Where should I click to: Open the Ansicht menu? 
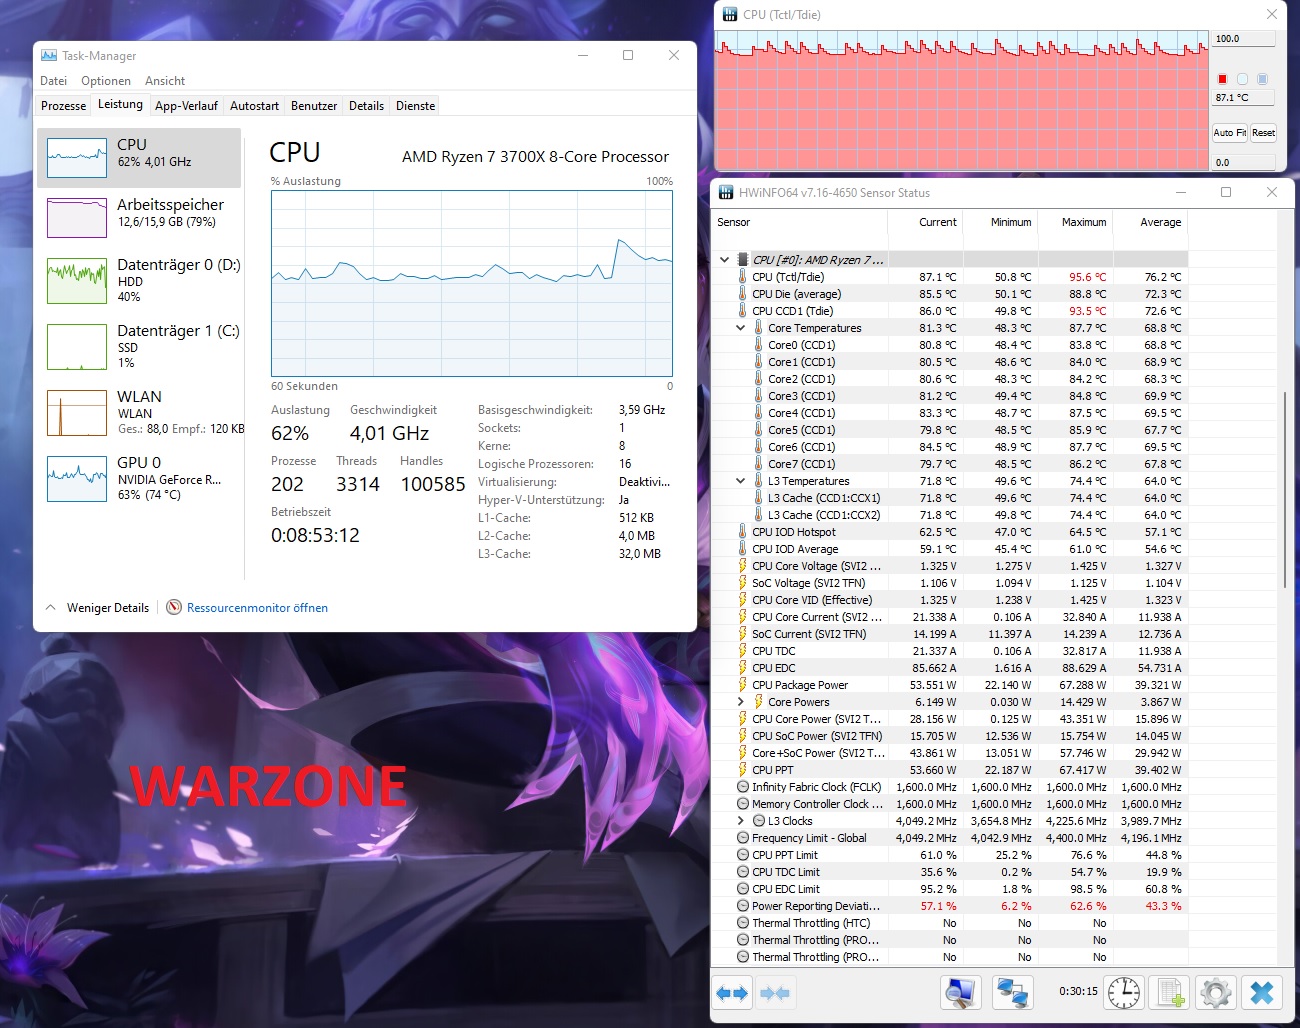[165, 81]
